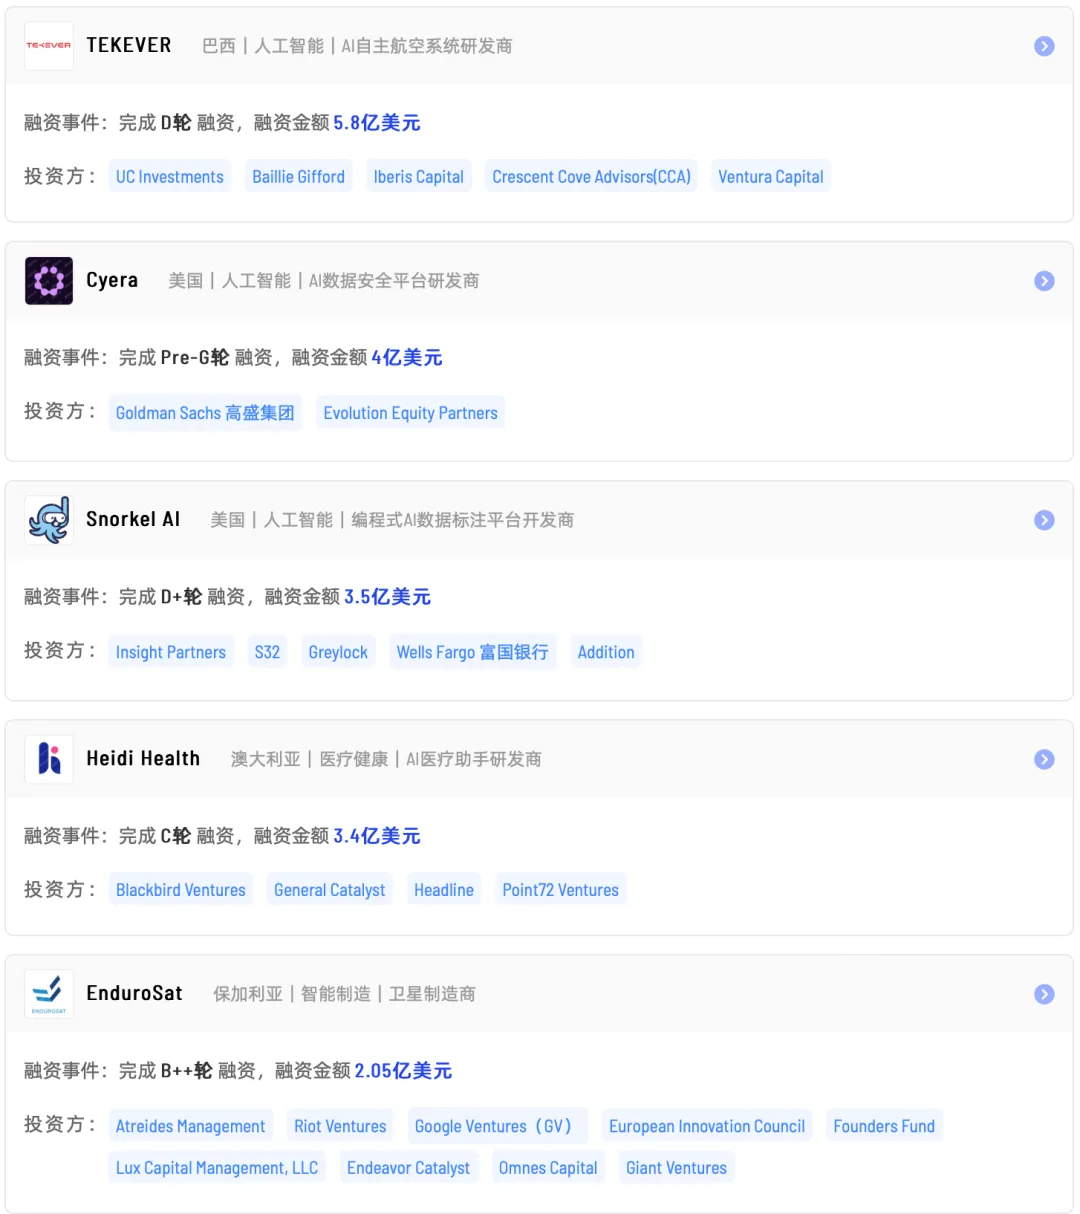Click the 3.5亿美元 funding amount
The image size is (1080, 1214).
[x=387, y=597]
